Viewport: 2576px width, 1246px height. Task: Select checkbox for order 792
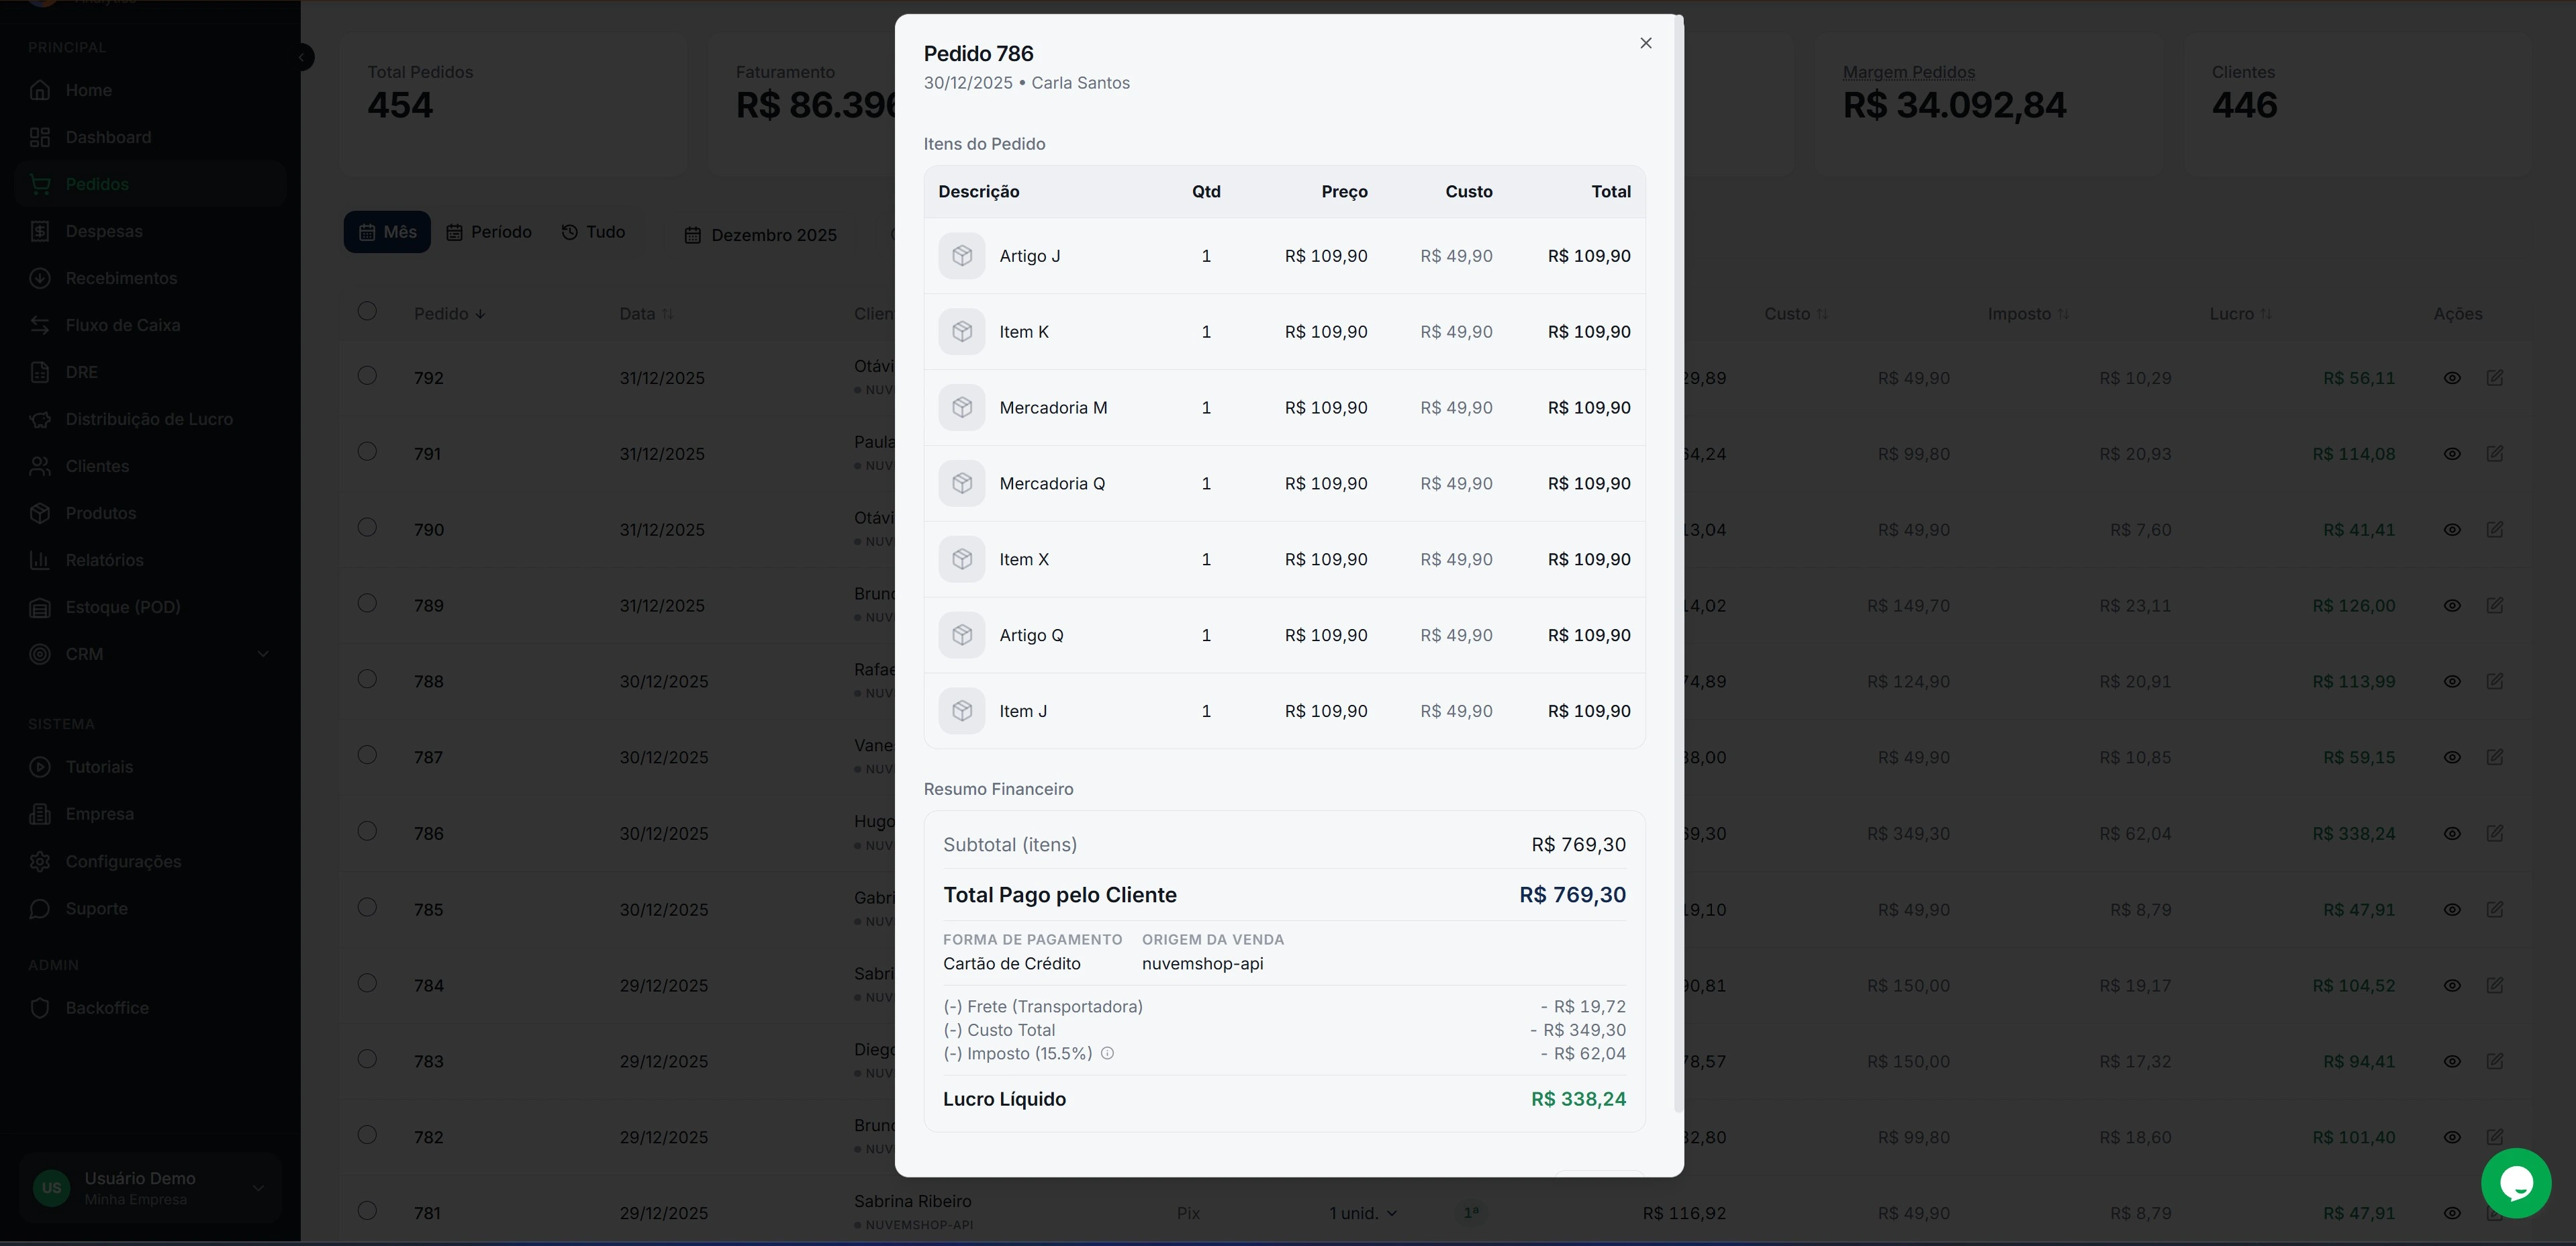[x=367, y=375]
